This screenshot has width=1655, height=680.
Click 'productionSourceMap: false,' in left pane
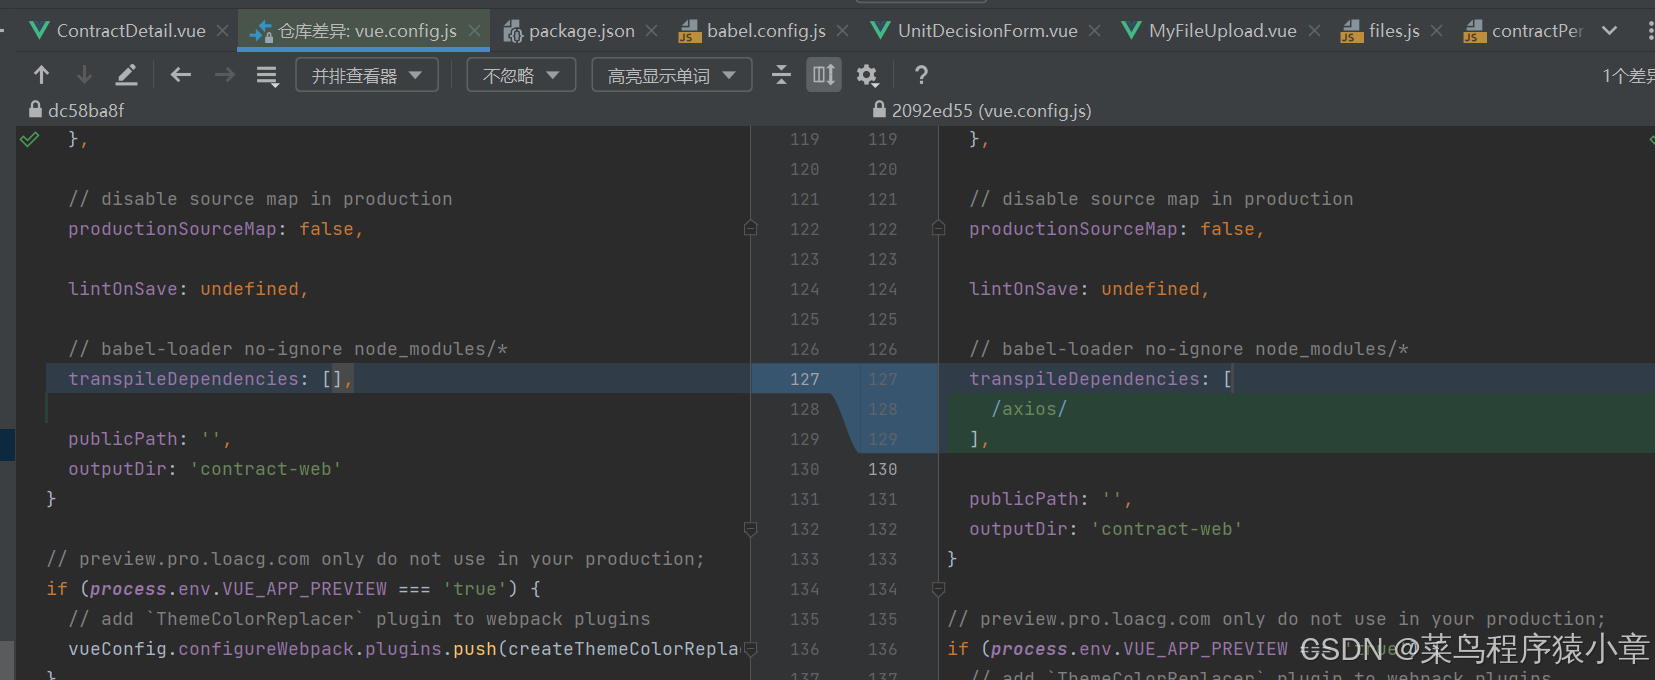tap(215, 229)
